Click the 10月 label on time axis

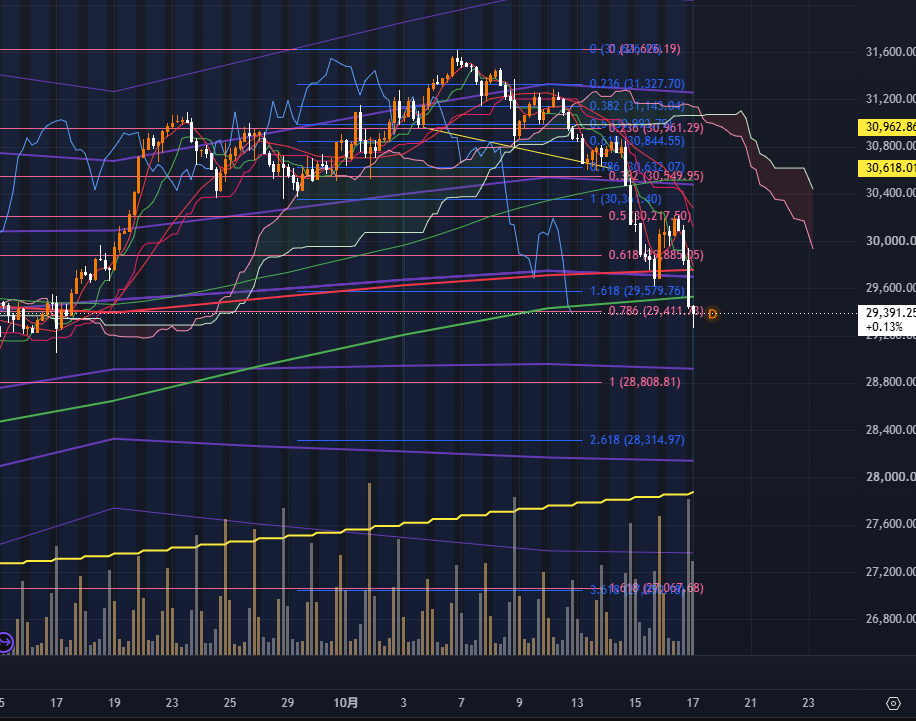click(345, 703)
